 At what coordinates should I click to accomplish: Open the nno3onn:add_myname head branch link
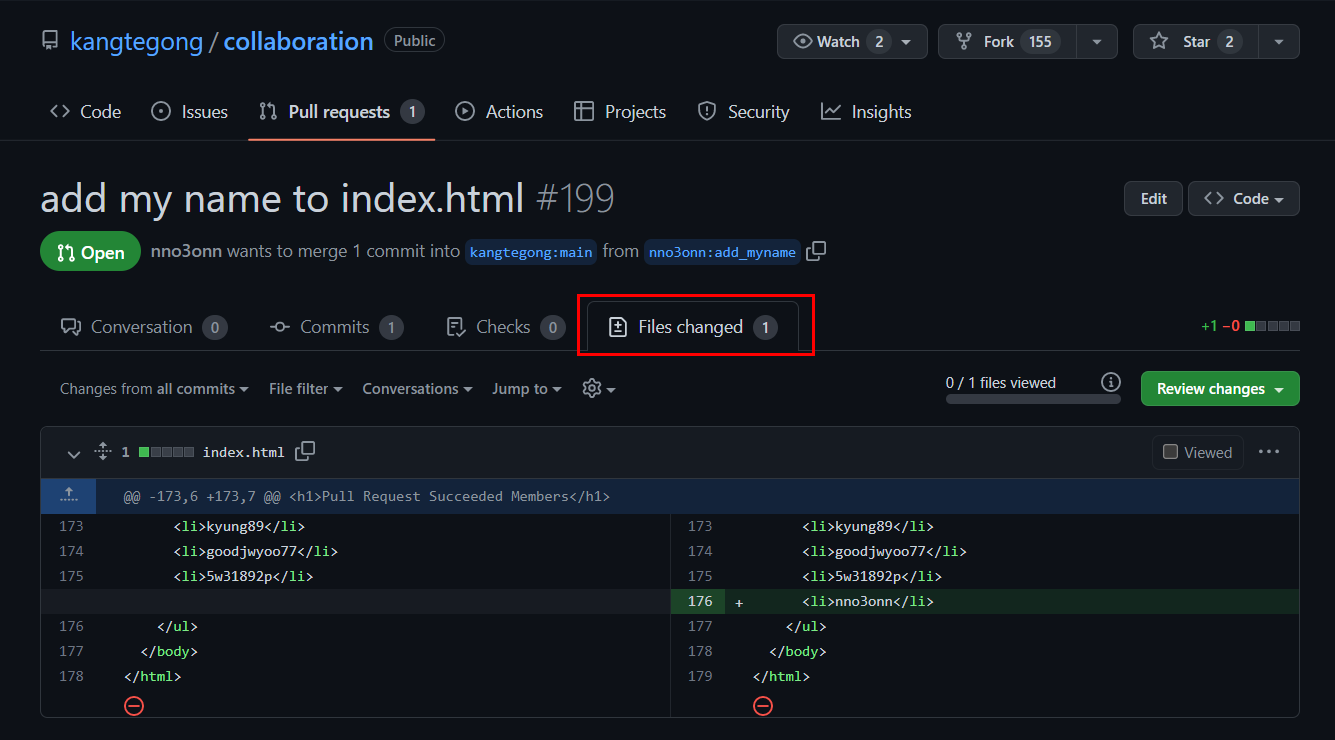click(x=722, y=252)
